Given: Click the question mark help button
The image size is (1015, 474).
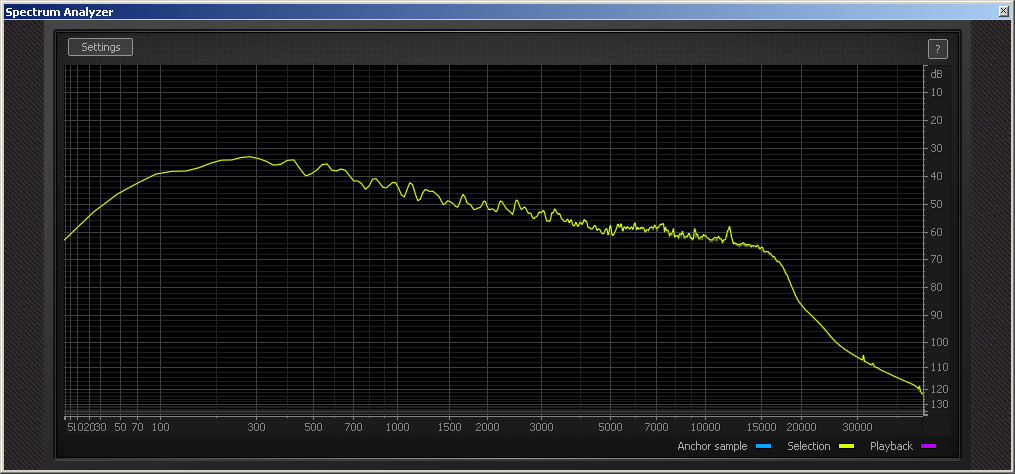Looking at the screenshot, I should point(937,48).
